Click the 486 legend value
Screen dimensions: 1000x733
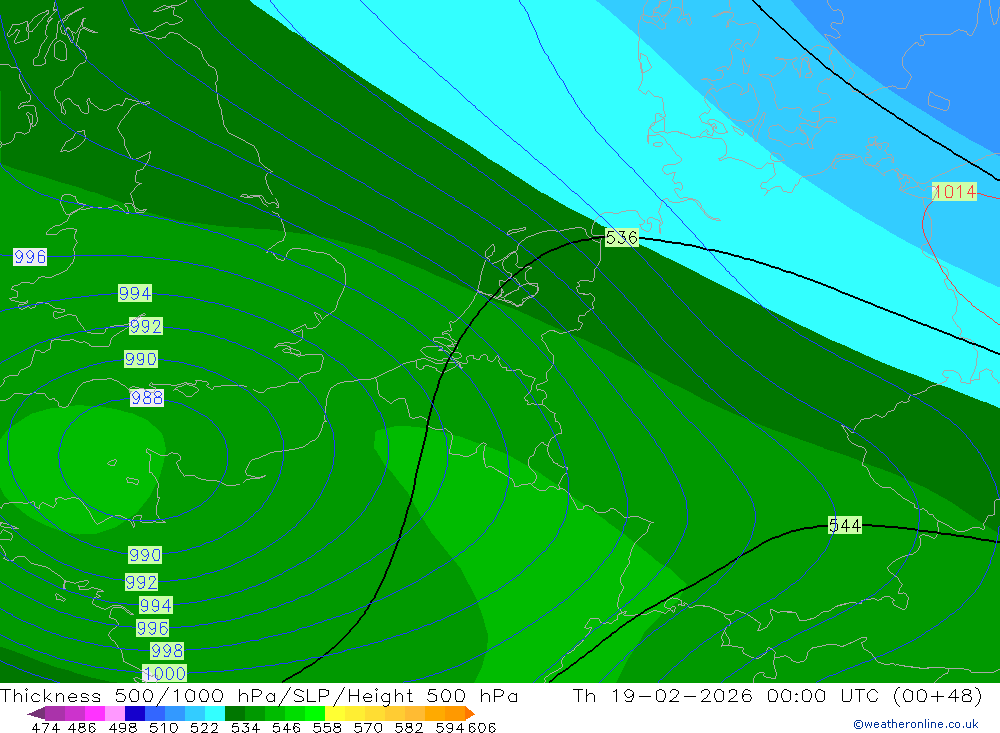(81, 727)
